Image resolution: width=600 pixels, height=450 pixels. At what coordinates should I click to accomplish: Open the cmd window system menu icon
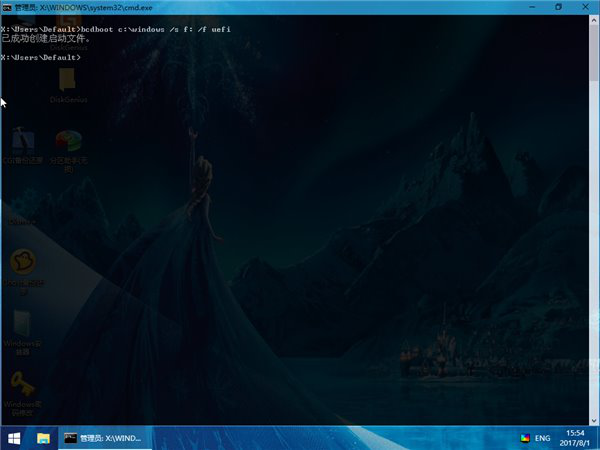(7, 9)
